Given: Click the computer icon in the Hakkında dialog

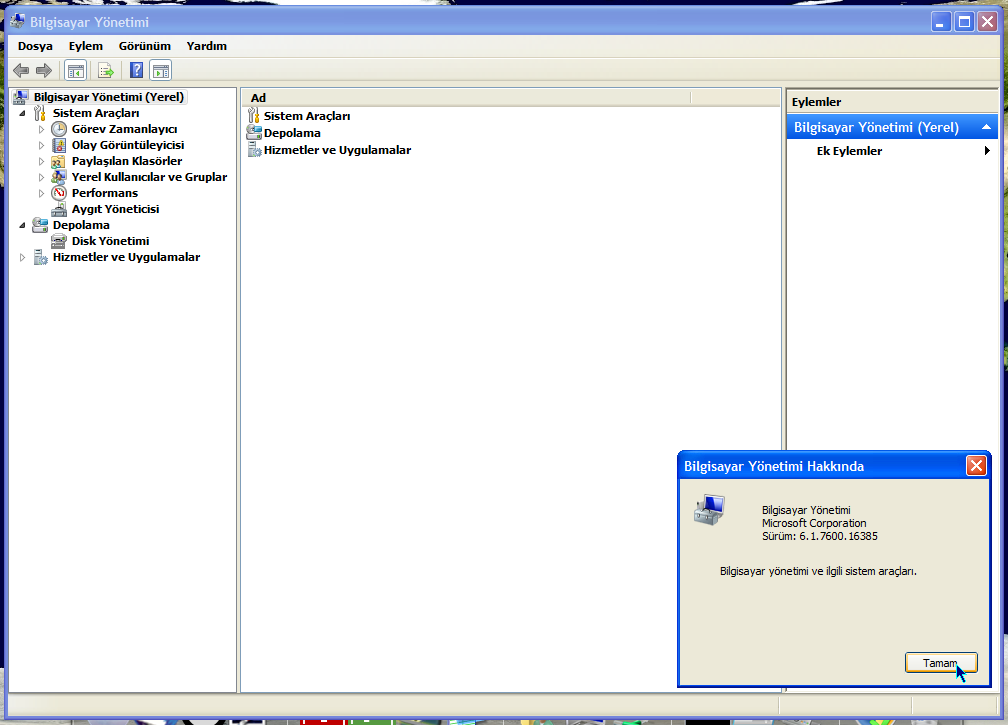Looking at the screenshot, I should tap(709, 510).
